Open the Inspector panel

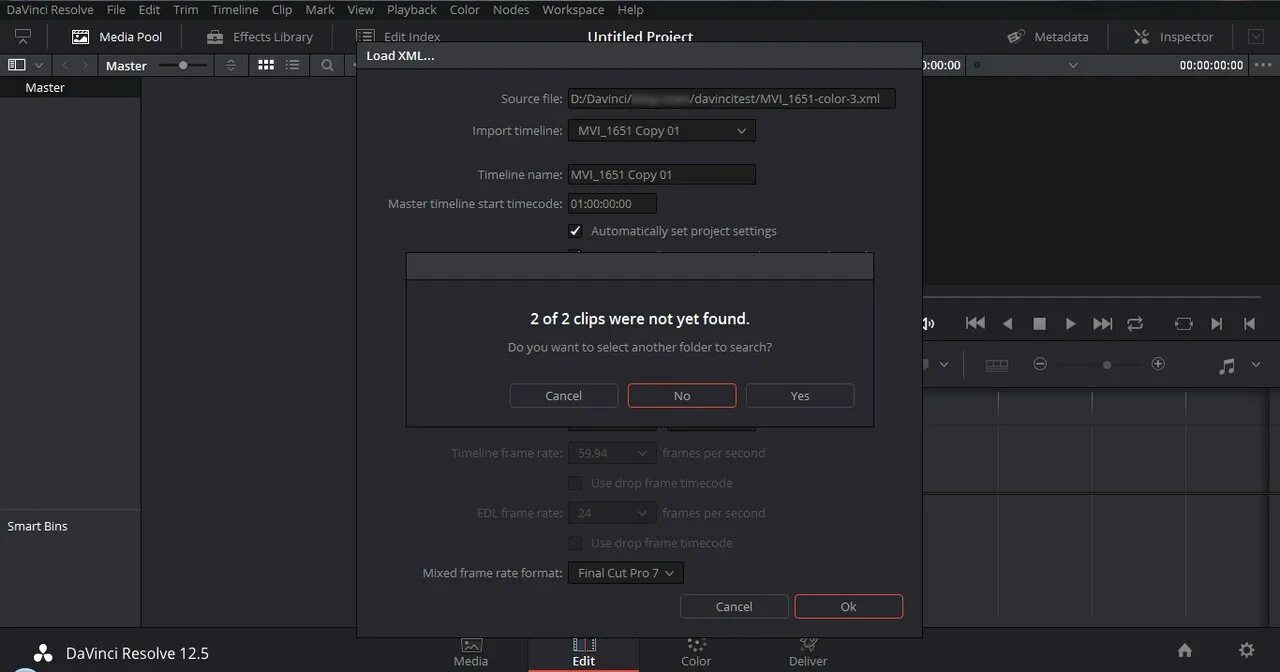[1173, 37]
